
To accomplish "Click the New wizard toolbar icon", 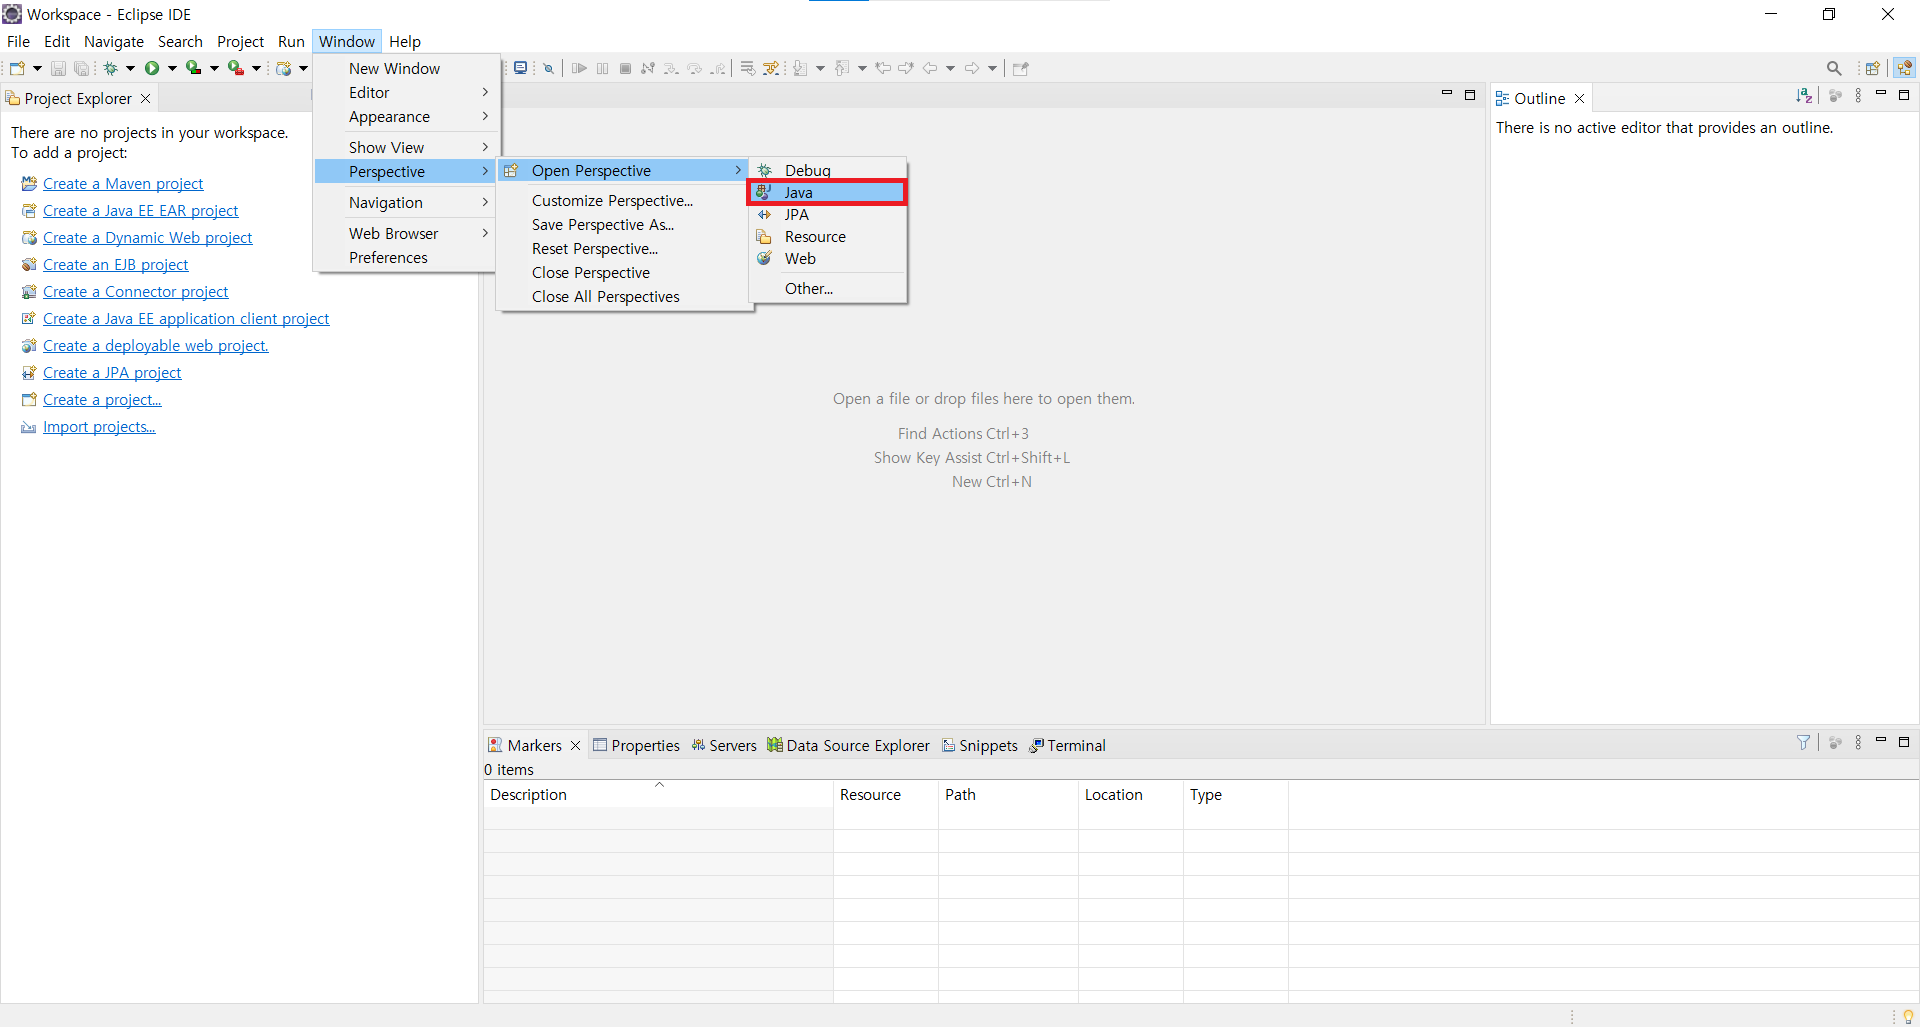I will pyautogui.click(x=17, y=68).
